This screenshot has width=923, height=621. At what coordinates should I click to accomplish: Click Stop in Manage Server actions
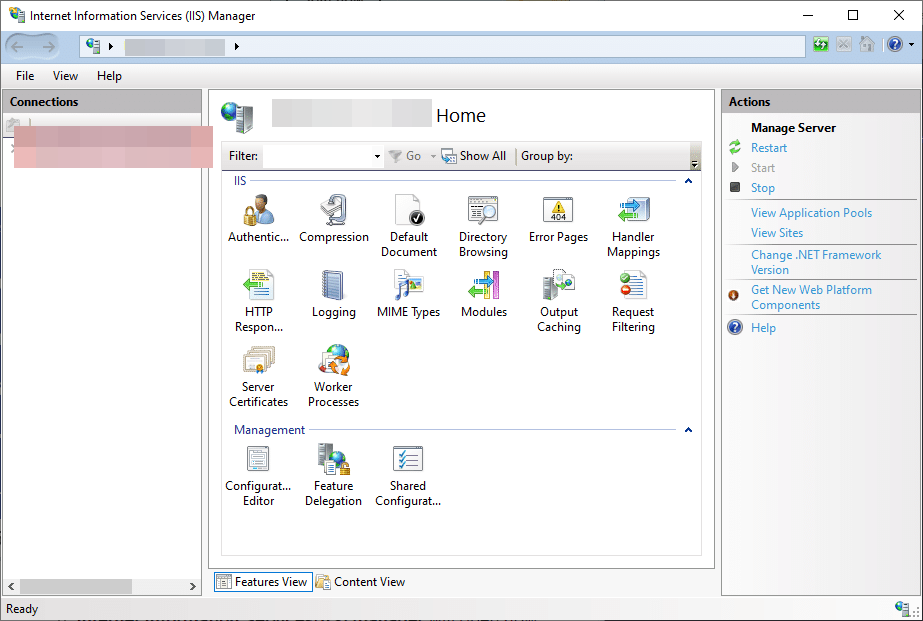coord(763,188)
